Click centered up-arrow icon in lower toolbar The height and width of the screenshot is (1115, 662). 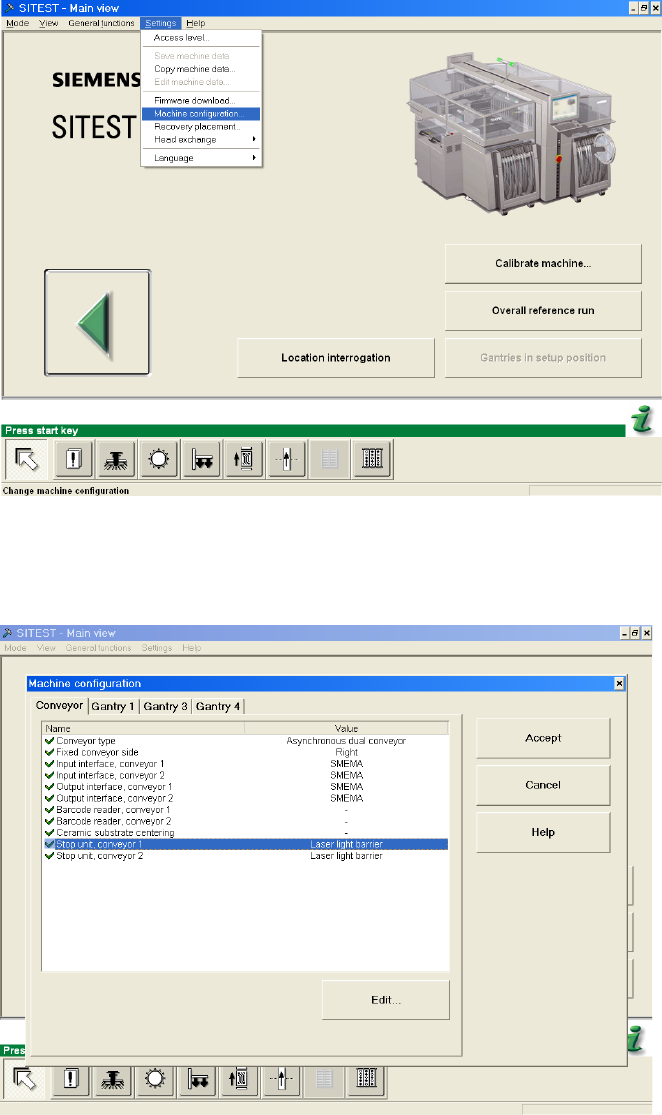tap(281, 1079)
